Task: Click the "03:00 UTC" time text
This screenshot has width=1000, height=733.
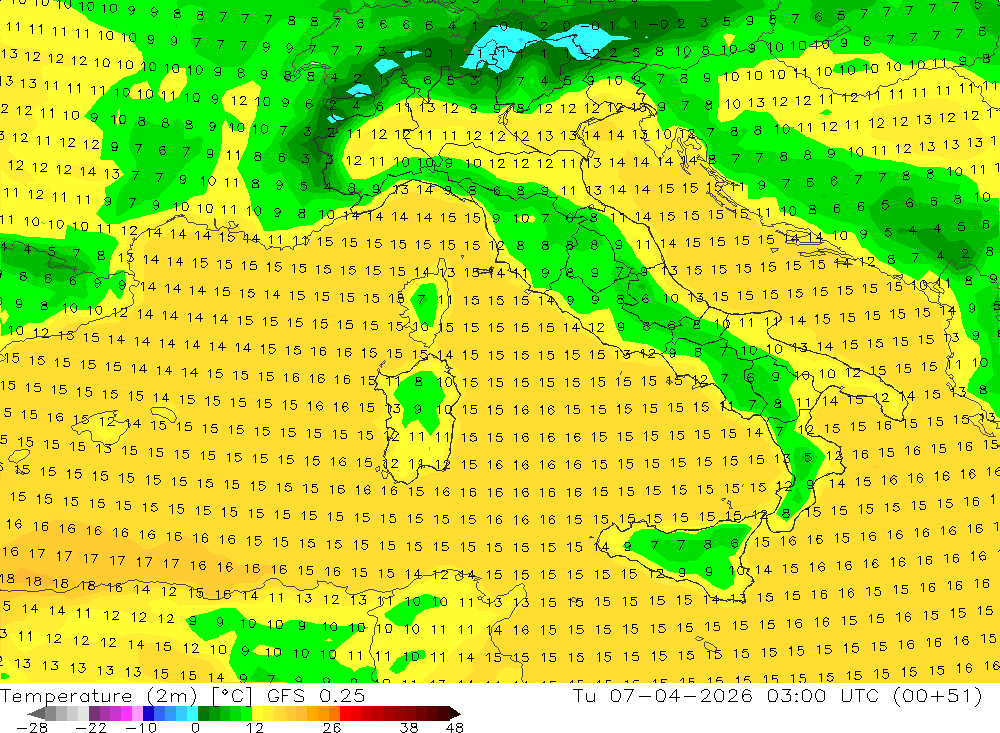Action: pyautogui.click(x=822, y=695)
